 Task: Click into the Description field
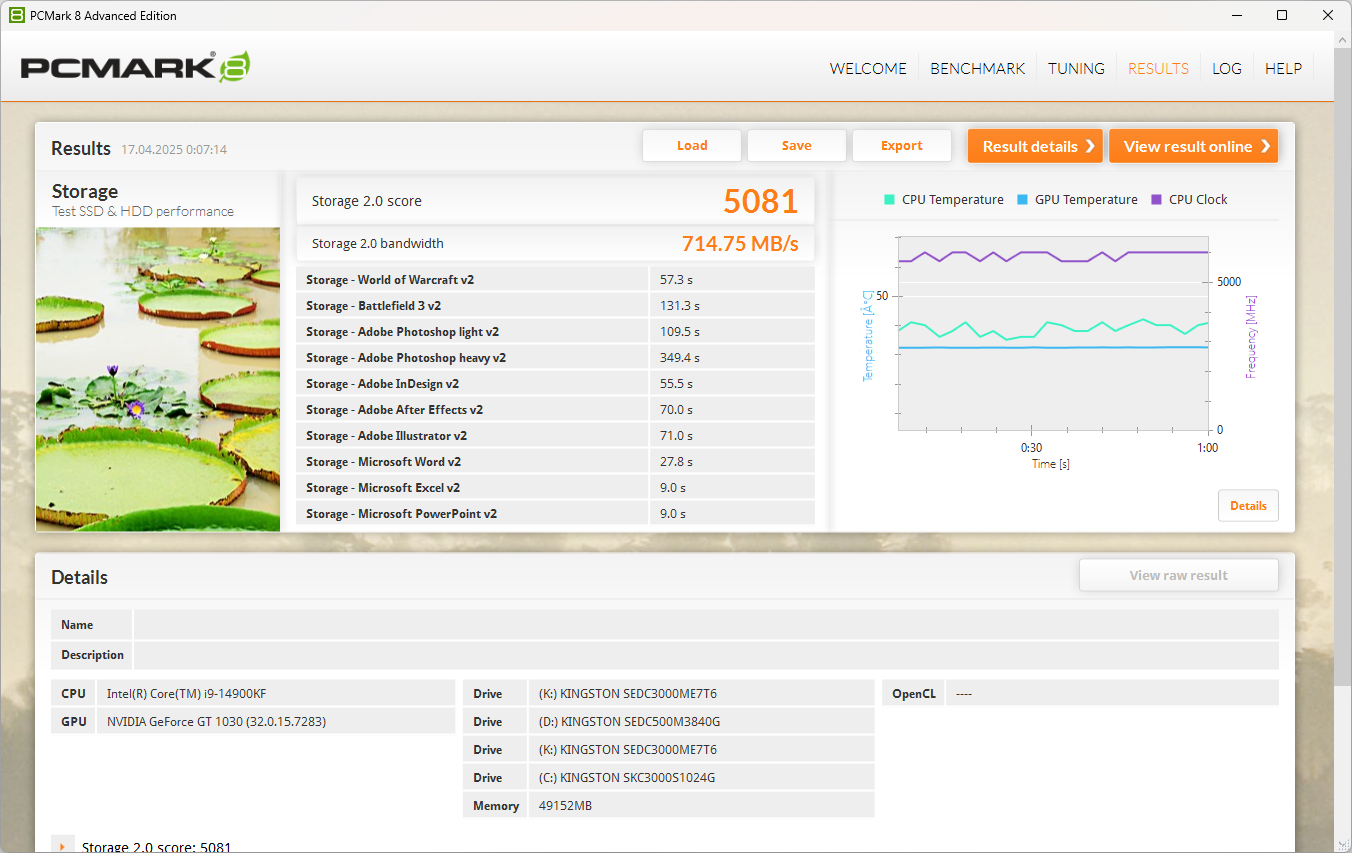(x=706, y=655)
